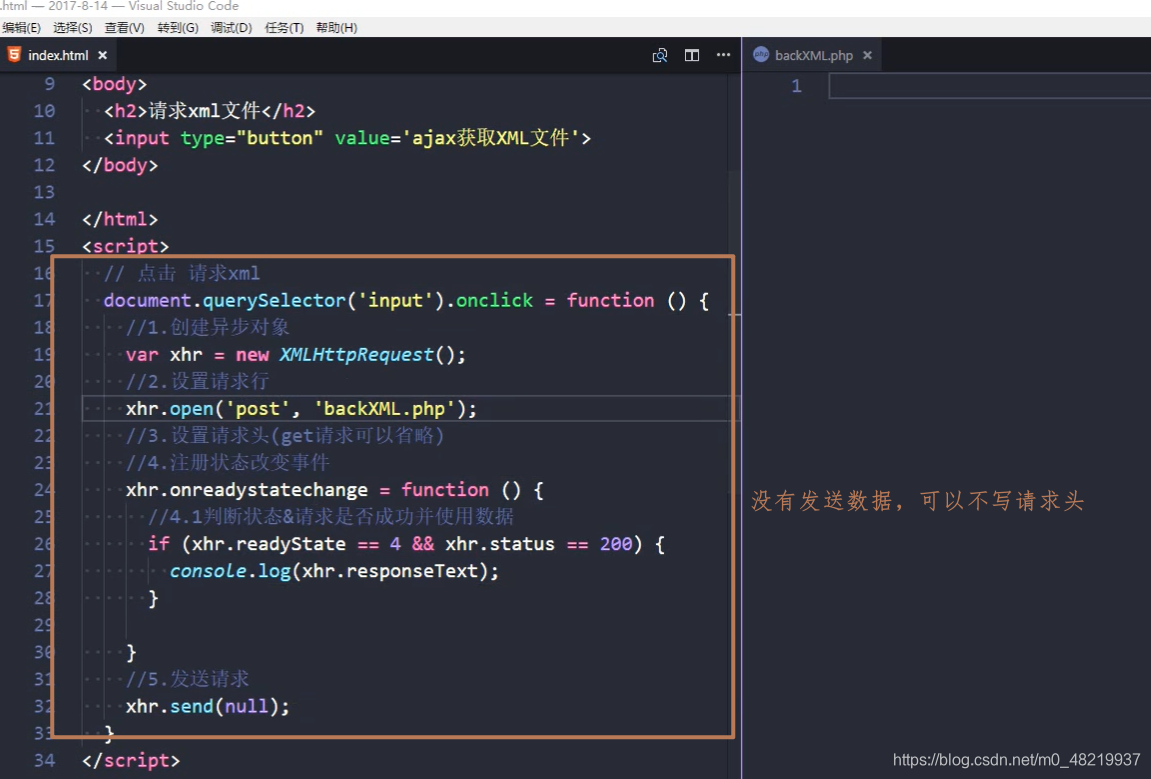Open the 选择(S) menu
This screenshot has width=1151, height=779.
click(x=73, y=28)
